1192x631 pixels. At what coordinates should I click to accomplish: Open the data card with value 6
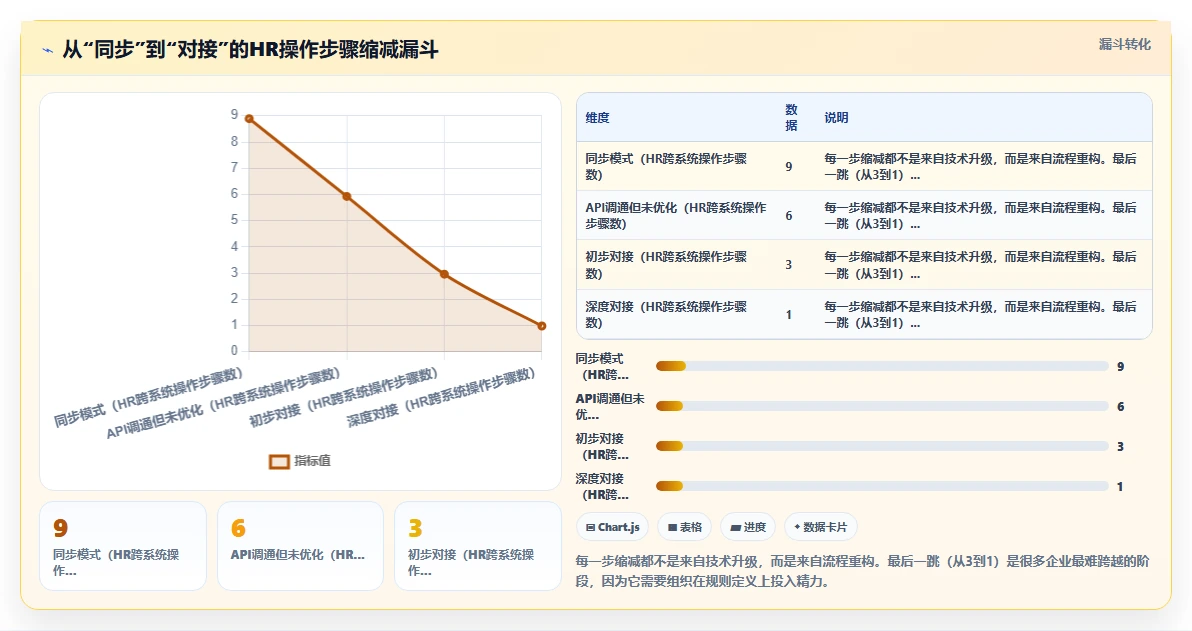coord(300,546)
